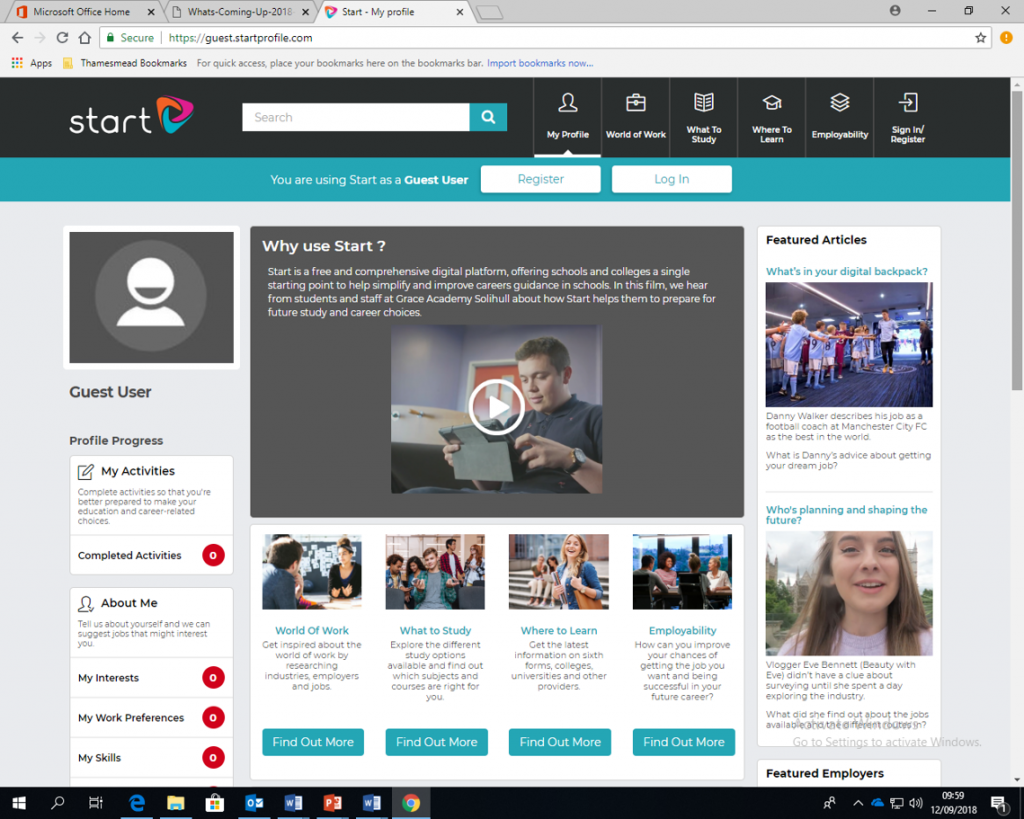This screenshot has height=819, width=1024.
Task: Open Outlook from the taskbar
Action: (254, 803)
